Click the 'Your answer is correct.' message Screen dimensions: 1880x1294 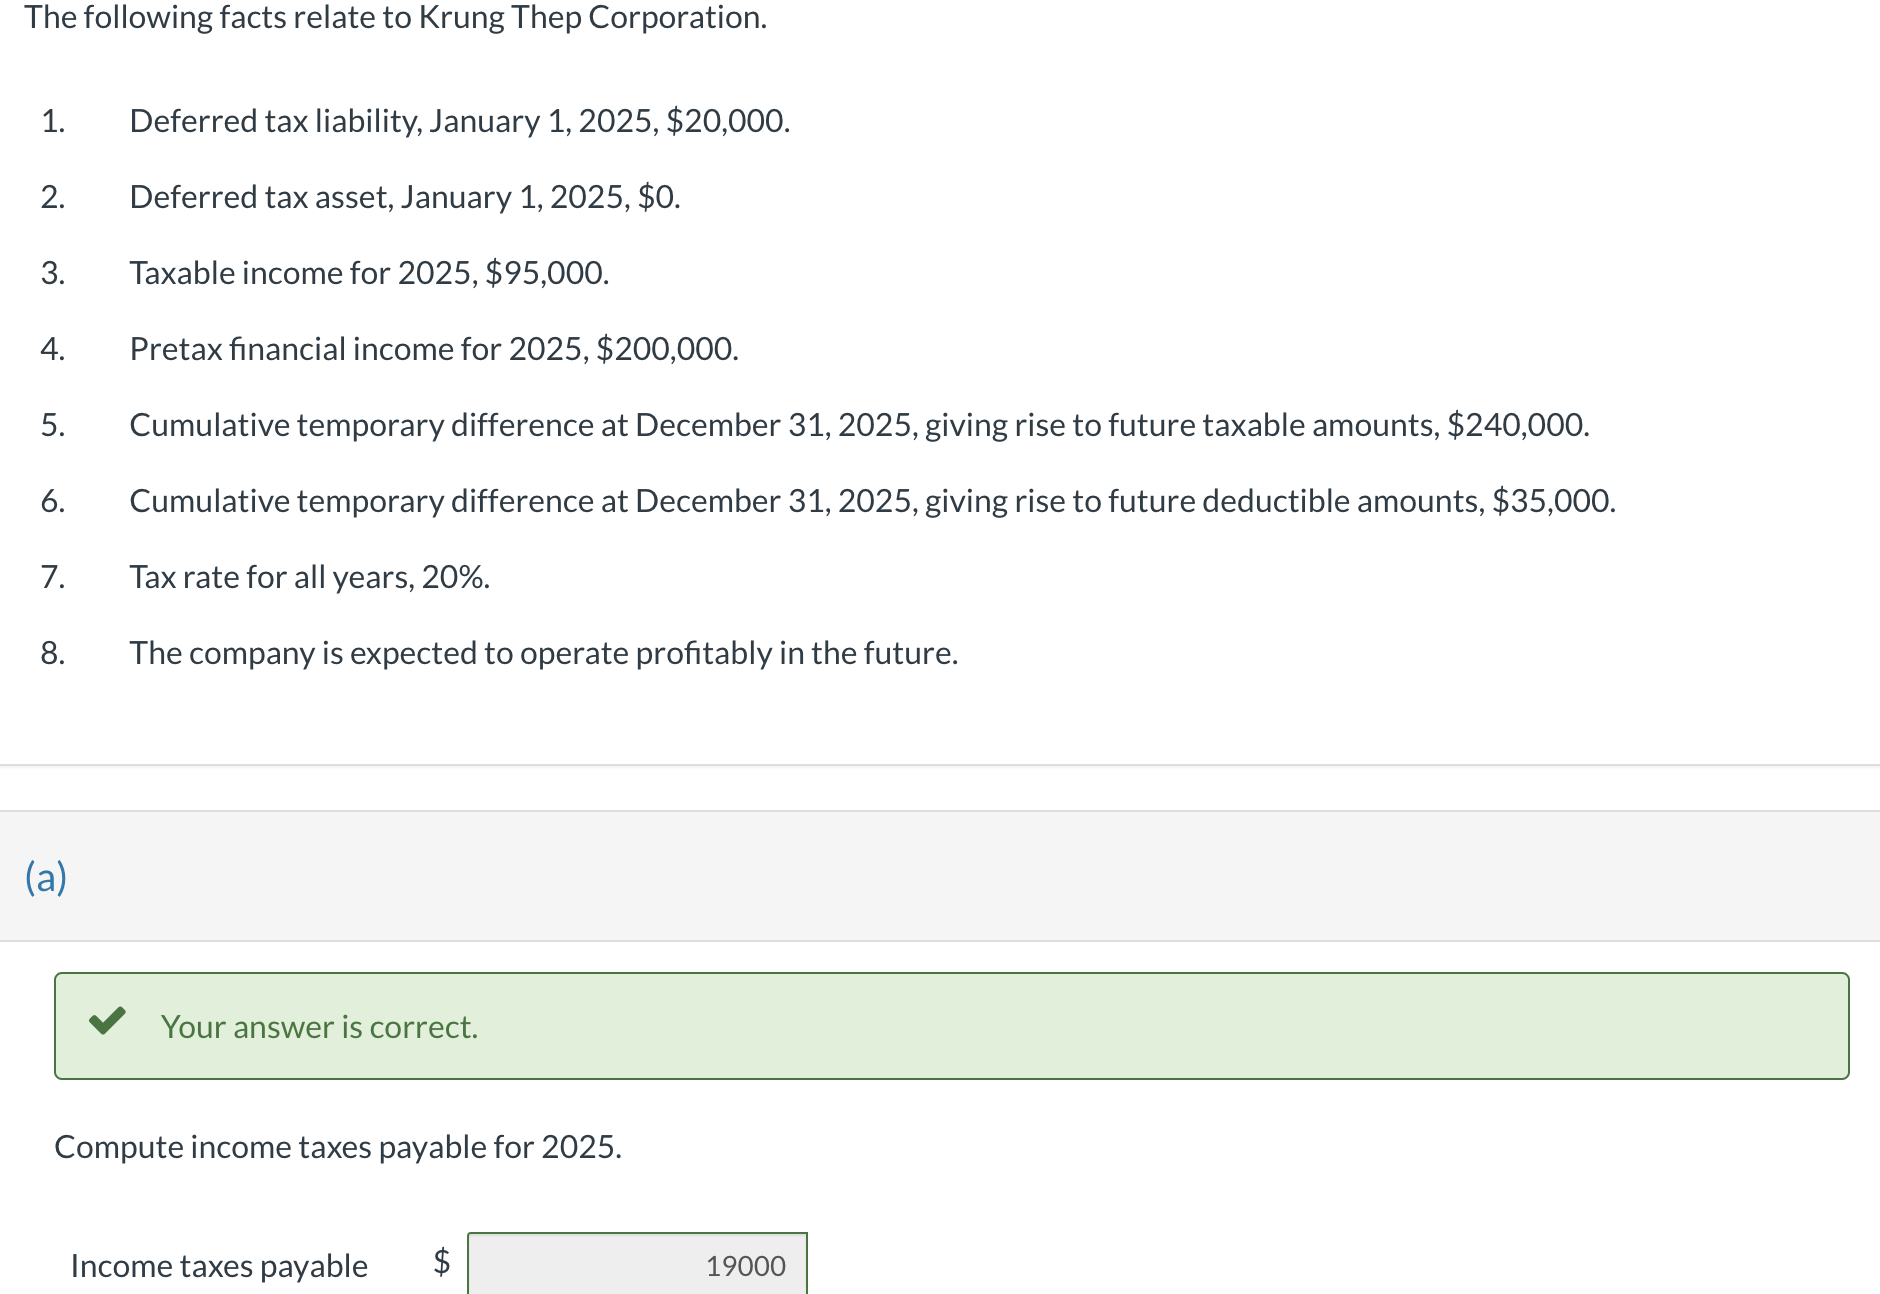click(319, 1027)
